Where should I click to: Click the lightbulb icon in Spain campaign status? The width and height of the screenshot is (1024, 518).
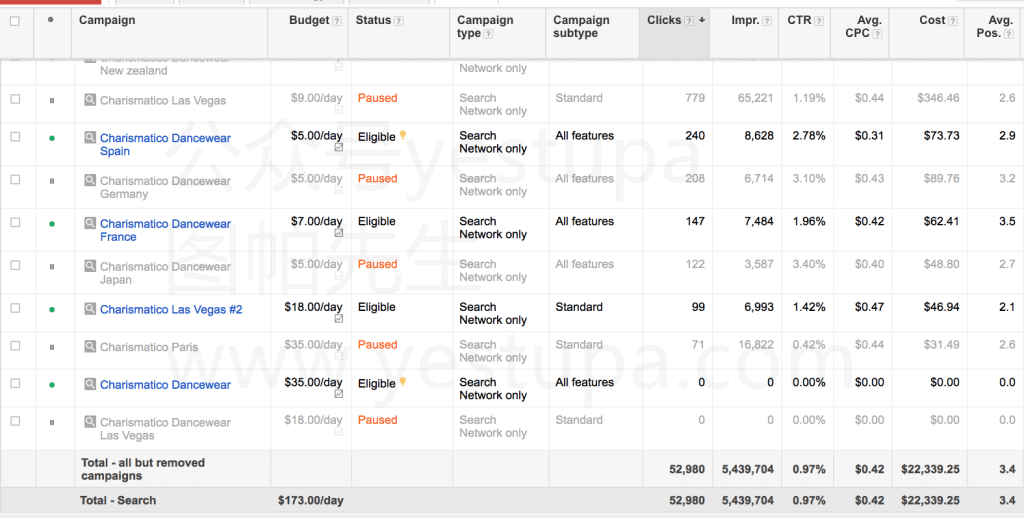[x=403, y=135]
